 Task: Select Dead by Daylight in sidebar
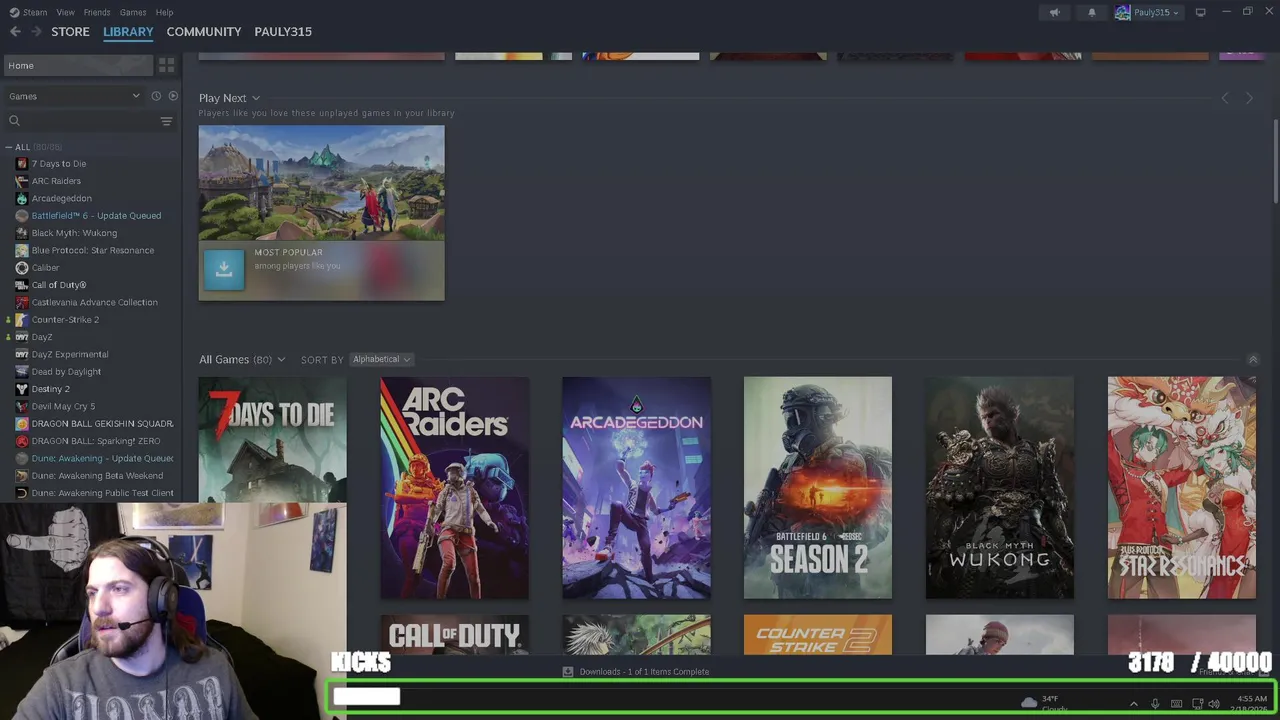pos(66,372)
